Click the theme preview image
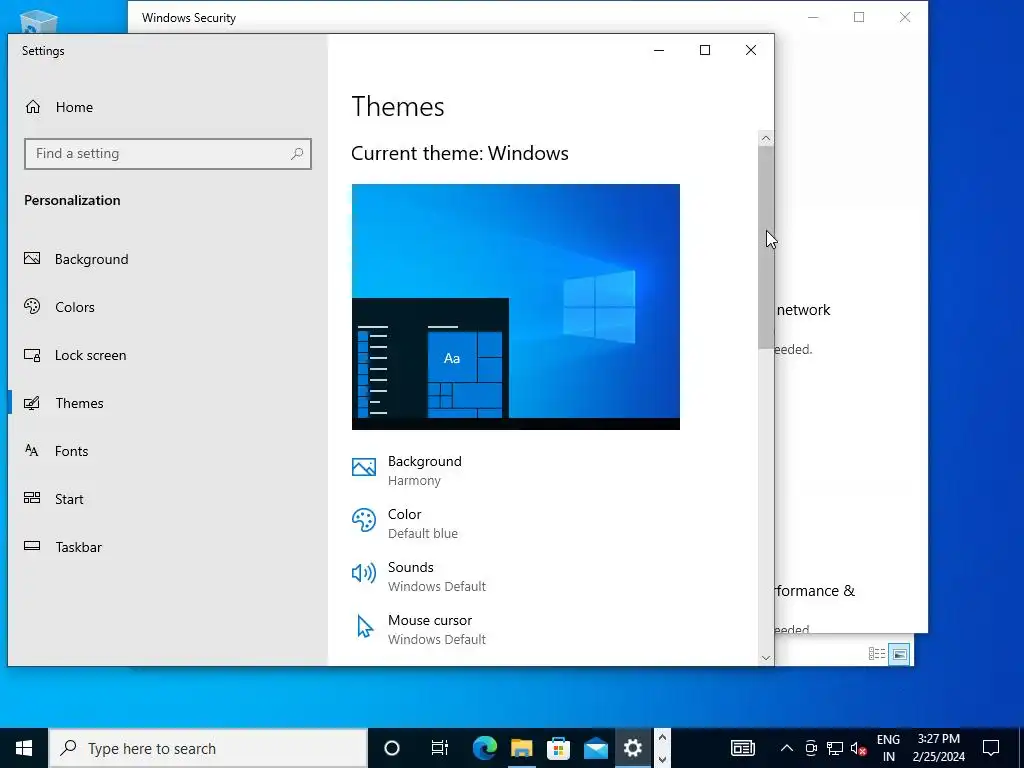1024x768 pixels. (x=515, y=307)
